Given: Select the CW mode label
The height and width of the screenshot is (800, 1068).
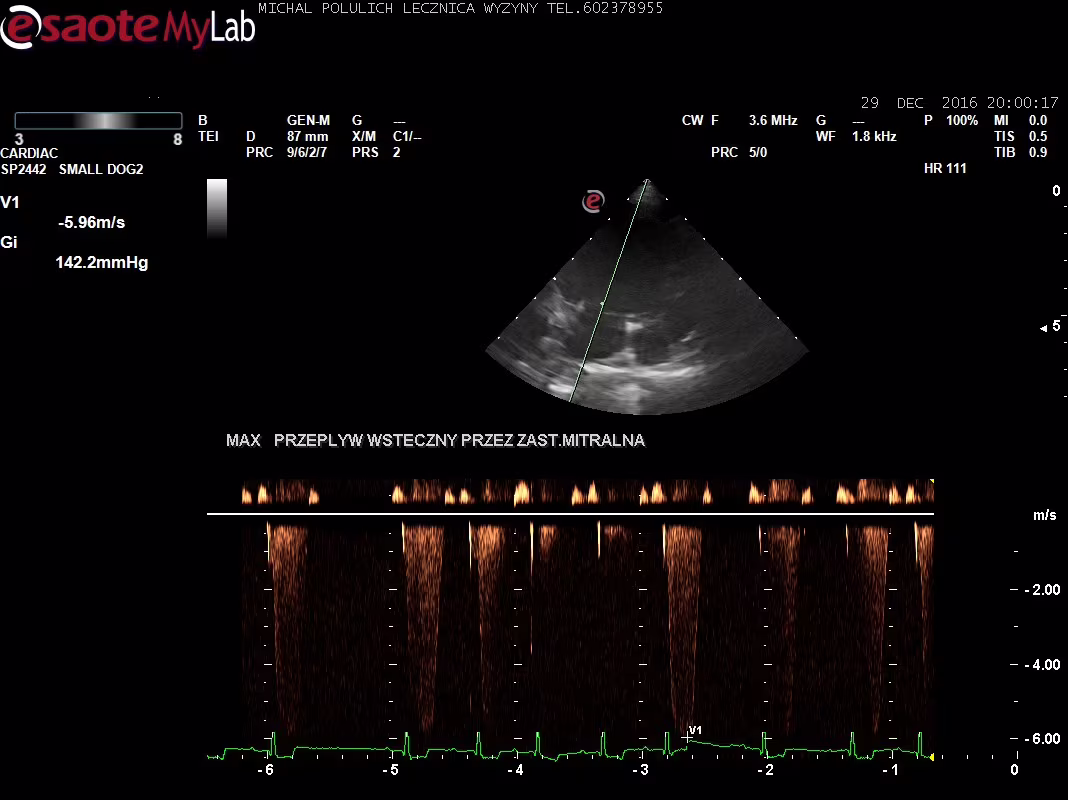Looking at the screenshot, I should 692,120.
